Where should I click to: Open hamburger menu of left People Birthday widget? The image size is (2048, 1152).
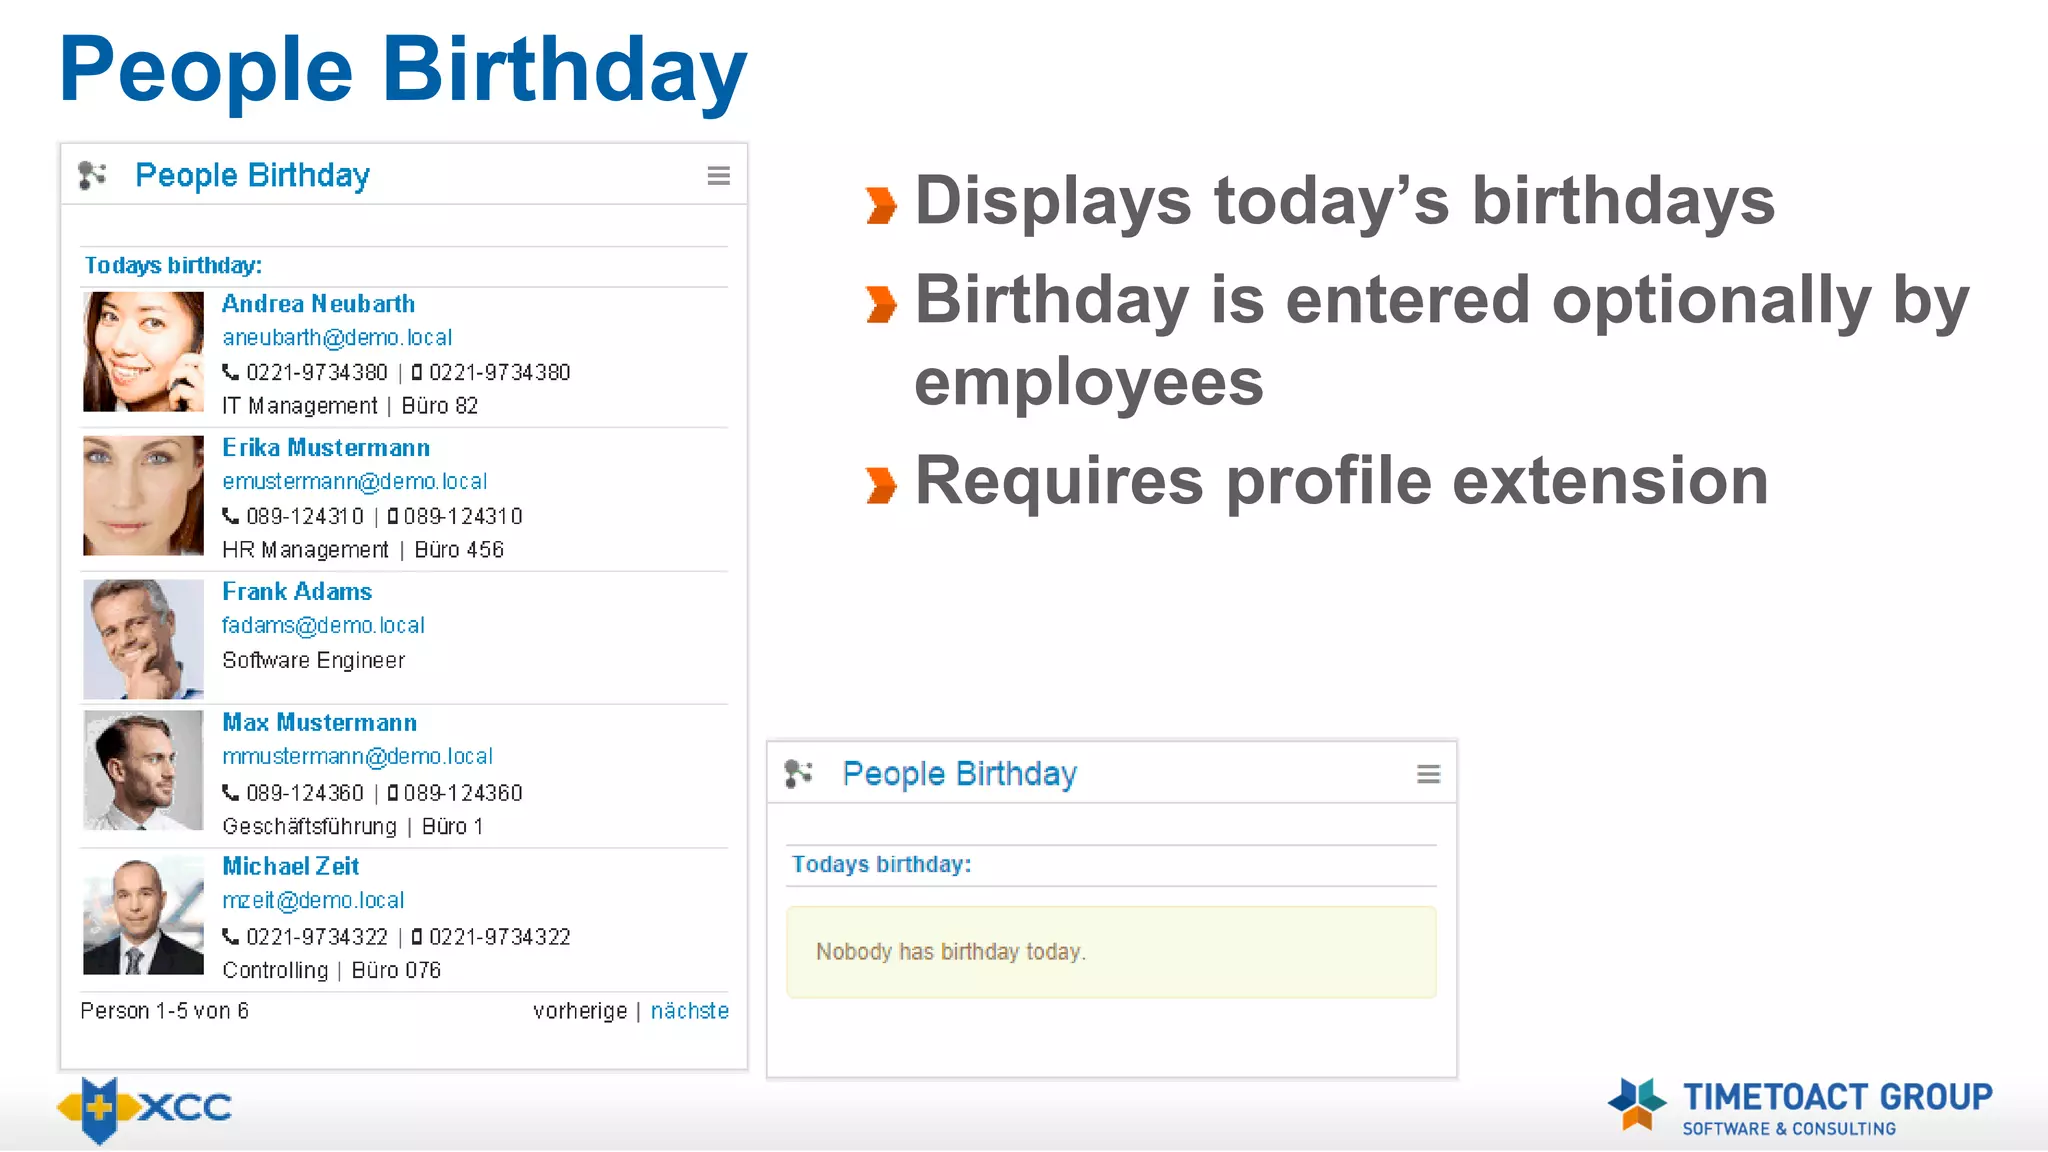tap(718, 176)
